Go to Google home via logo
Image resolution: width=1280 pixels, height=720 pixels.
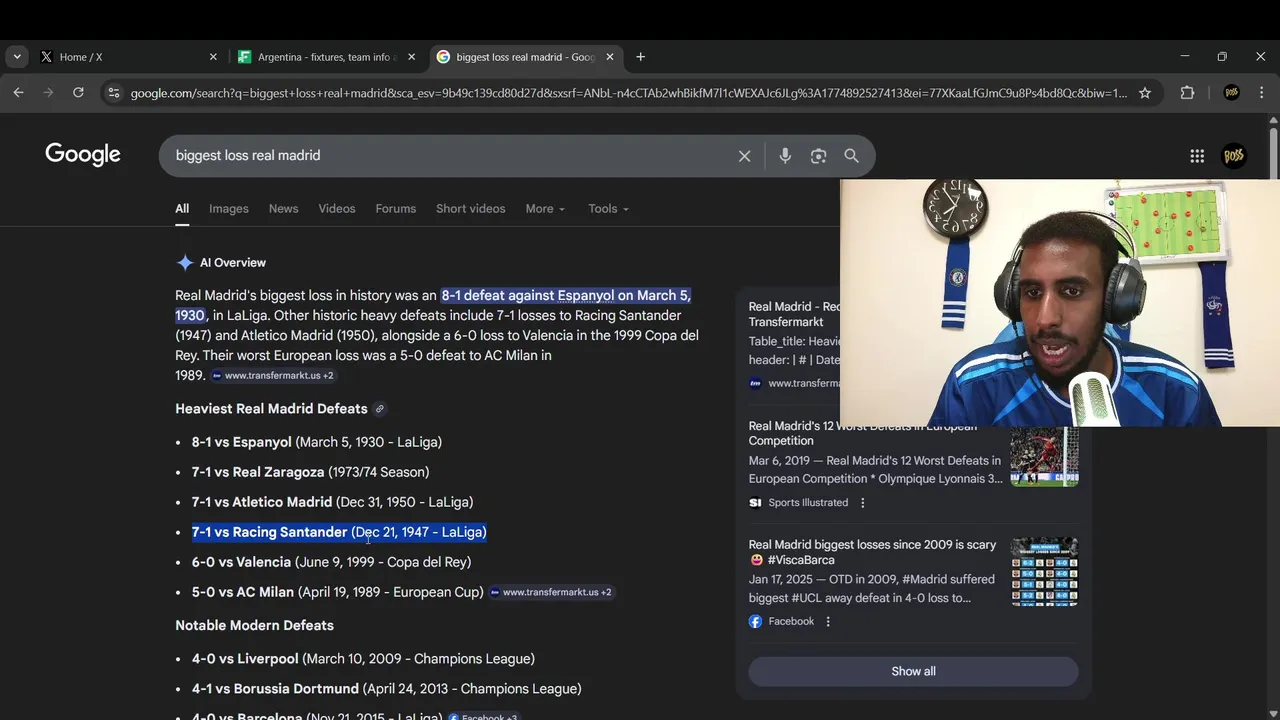point(83,155)
